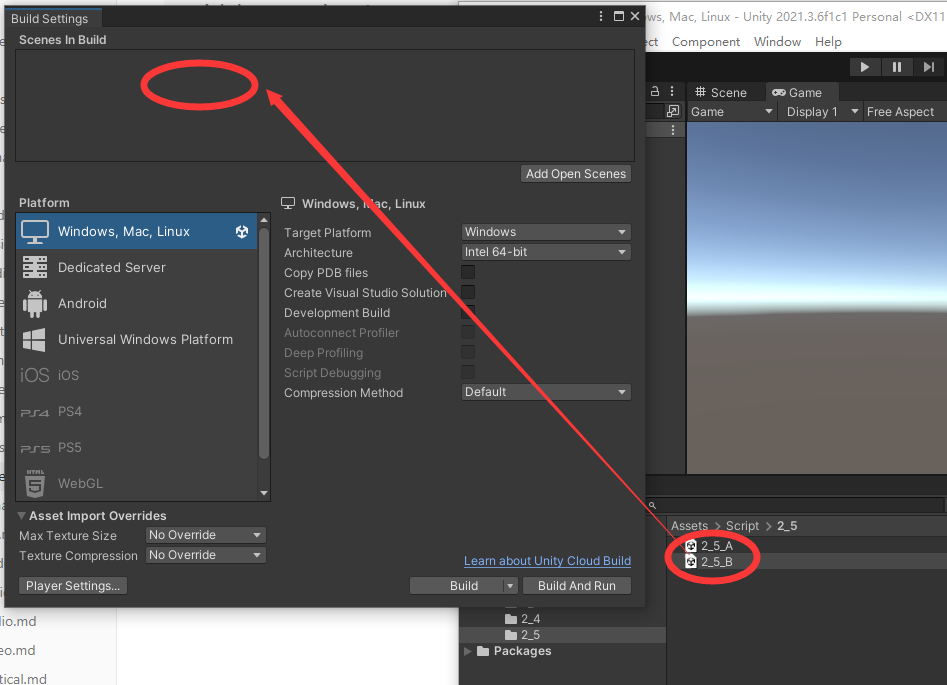
Task: Select PS4 platform icon
Action: click(x=35, y=413)
